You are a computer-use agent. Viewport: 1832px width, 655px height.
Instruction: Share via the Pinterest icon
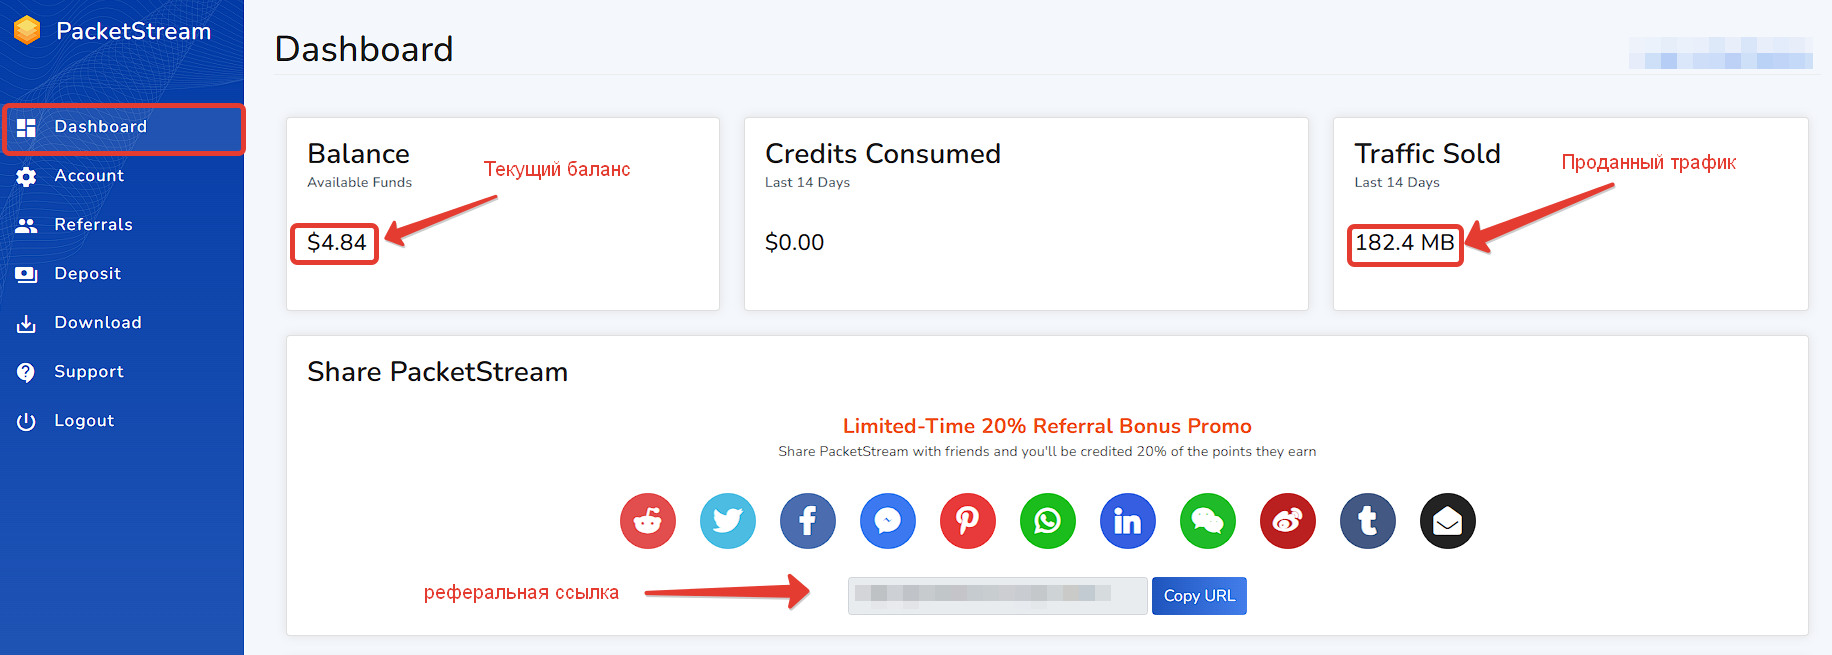[x=968, y=521]
